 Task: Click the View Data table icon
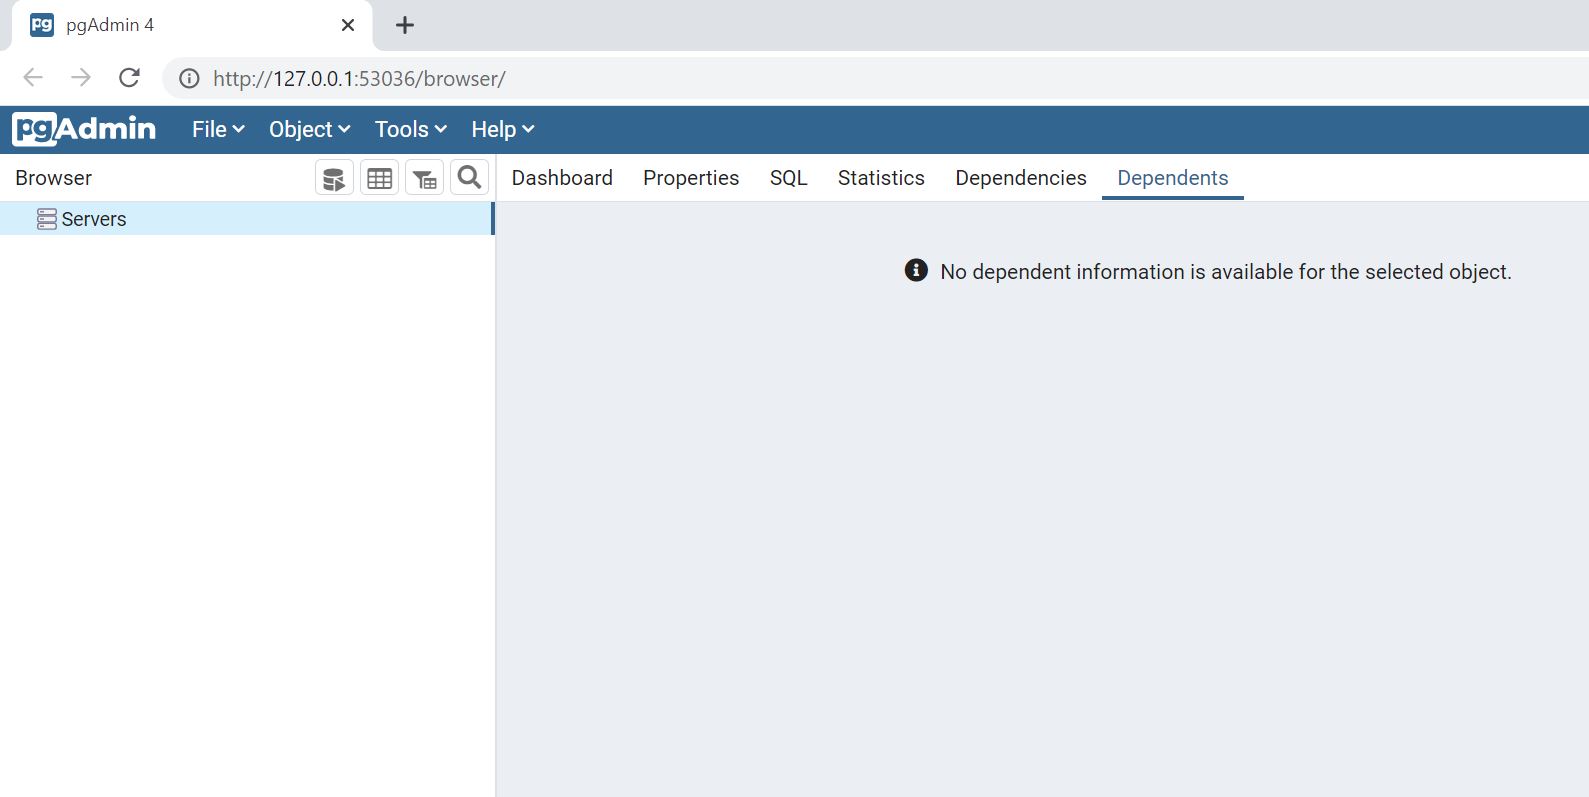379,178
